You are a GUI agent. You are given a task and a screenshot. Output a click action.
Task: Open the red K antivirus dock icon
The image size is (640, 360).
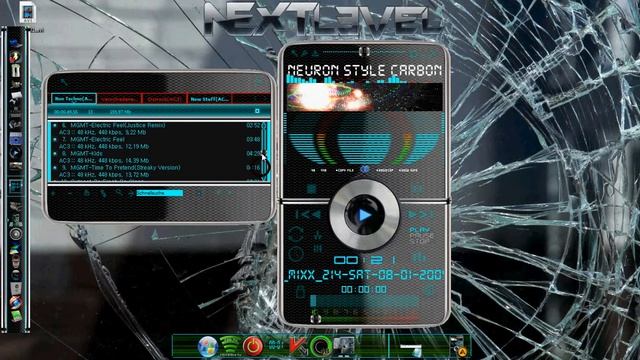(x=298, y=346)
